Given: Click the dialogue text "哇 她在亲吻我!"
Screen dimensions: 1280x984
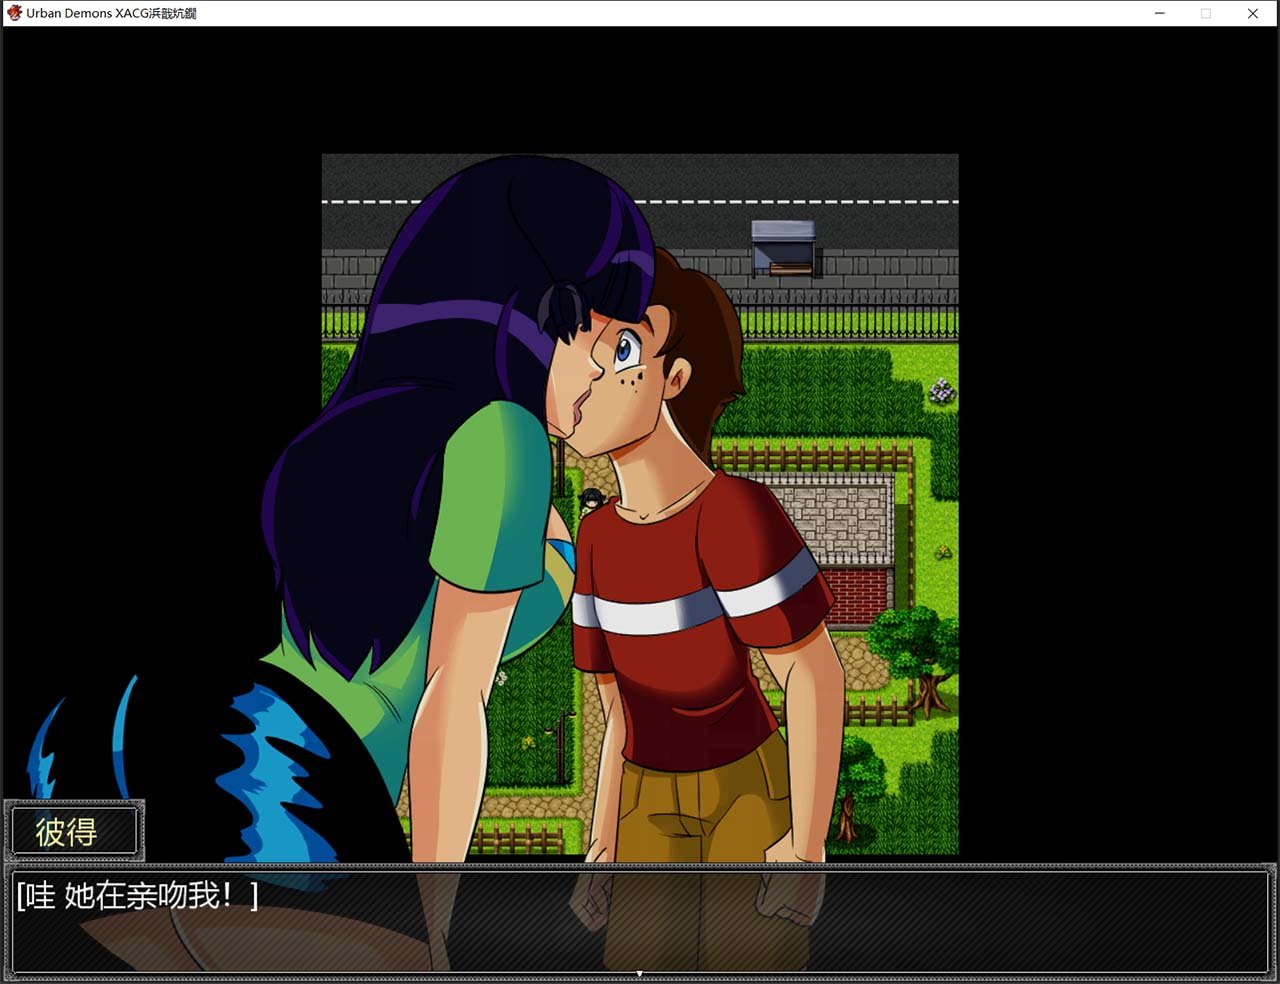Looking at the screenshot, I should pyautogui.click(x=137, y=896).
